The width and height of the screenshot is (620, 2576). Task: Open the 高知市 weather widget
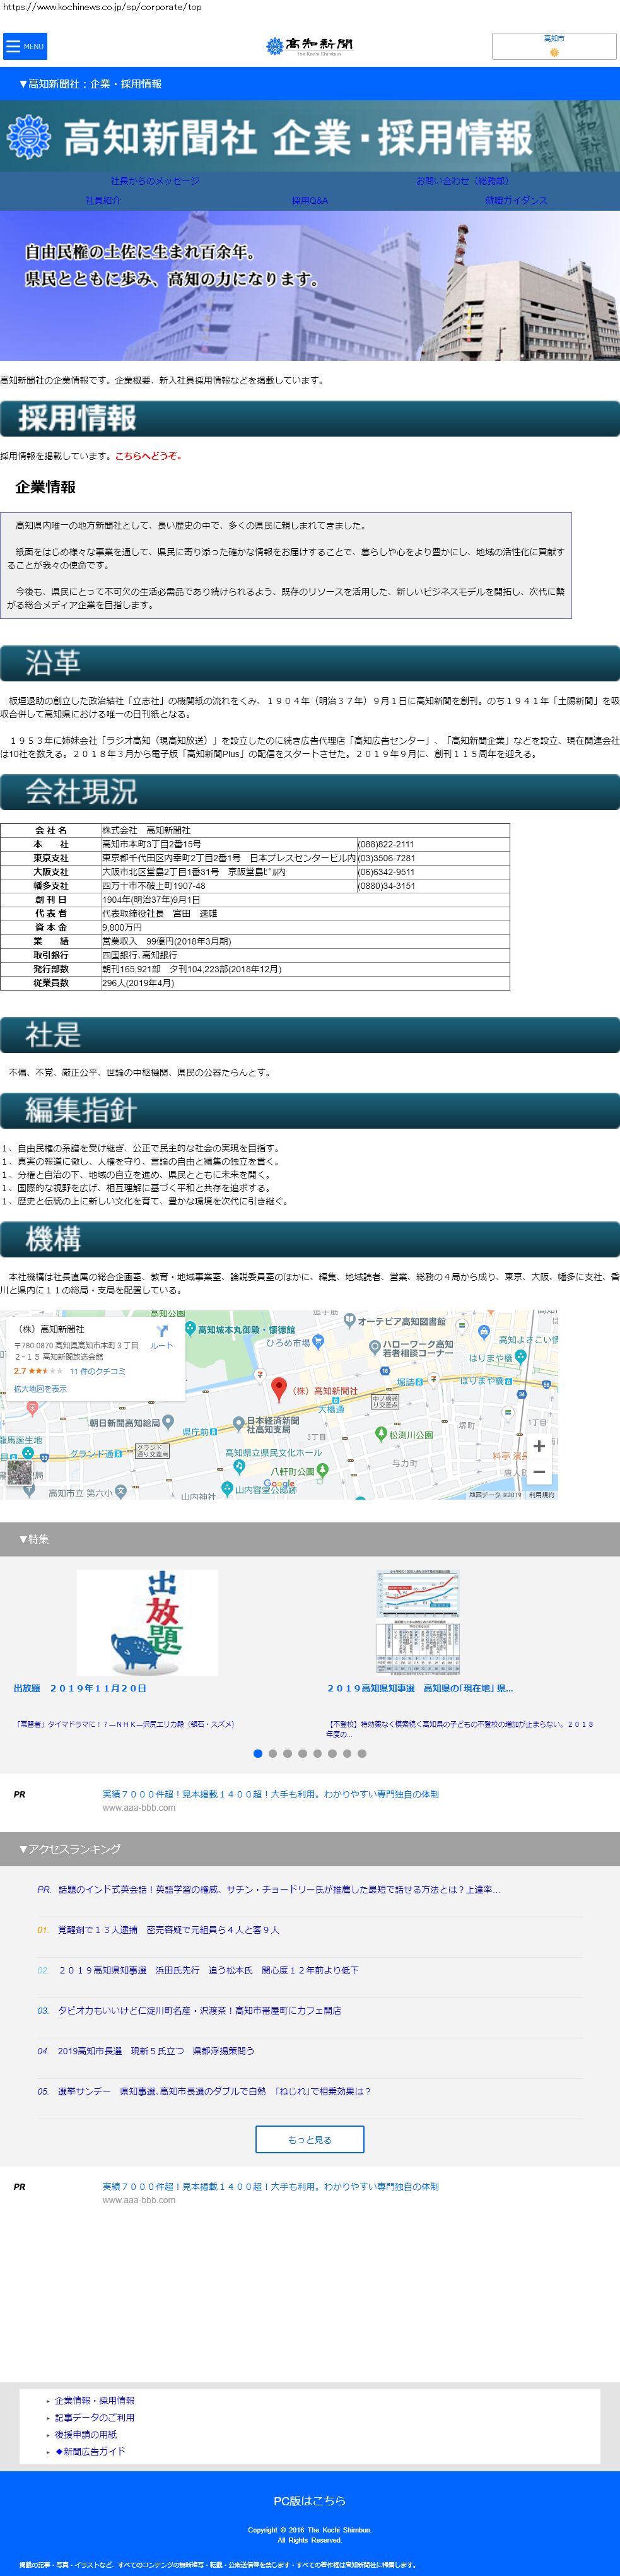[x=553, y=45]
